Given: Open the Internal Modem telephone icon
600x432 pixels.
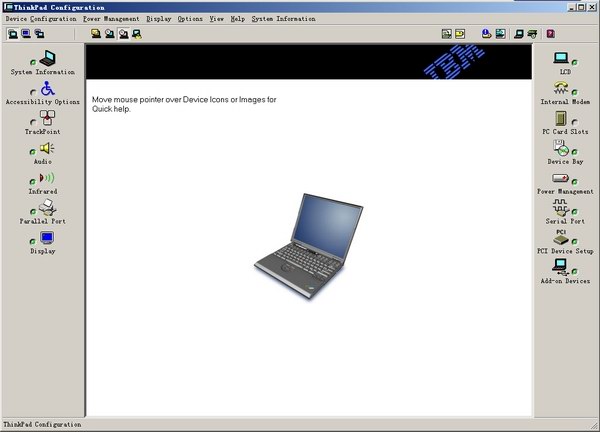Looking at the screenshot, I should 560,88.
